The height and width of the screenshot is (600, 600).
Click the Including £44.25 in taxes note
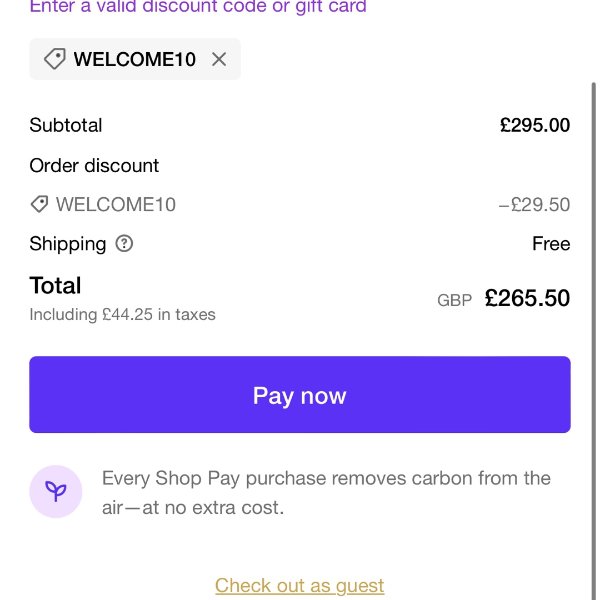click(122, 315)
